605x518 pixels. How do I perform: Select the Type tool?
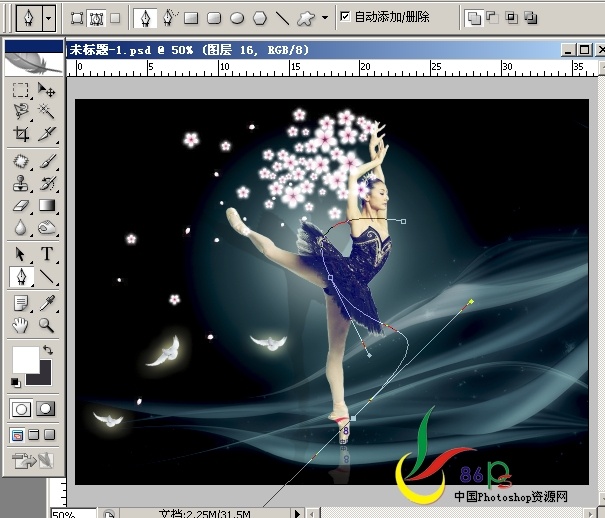[47, 254]
